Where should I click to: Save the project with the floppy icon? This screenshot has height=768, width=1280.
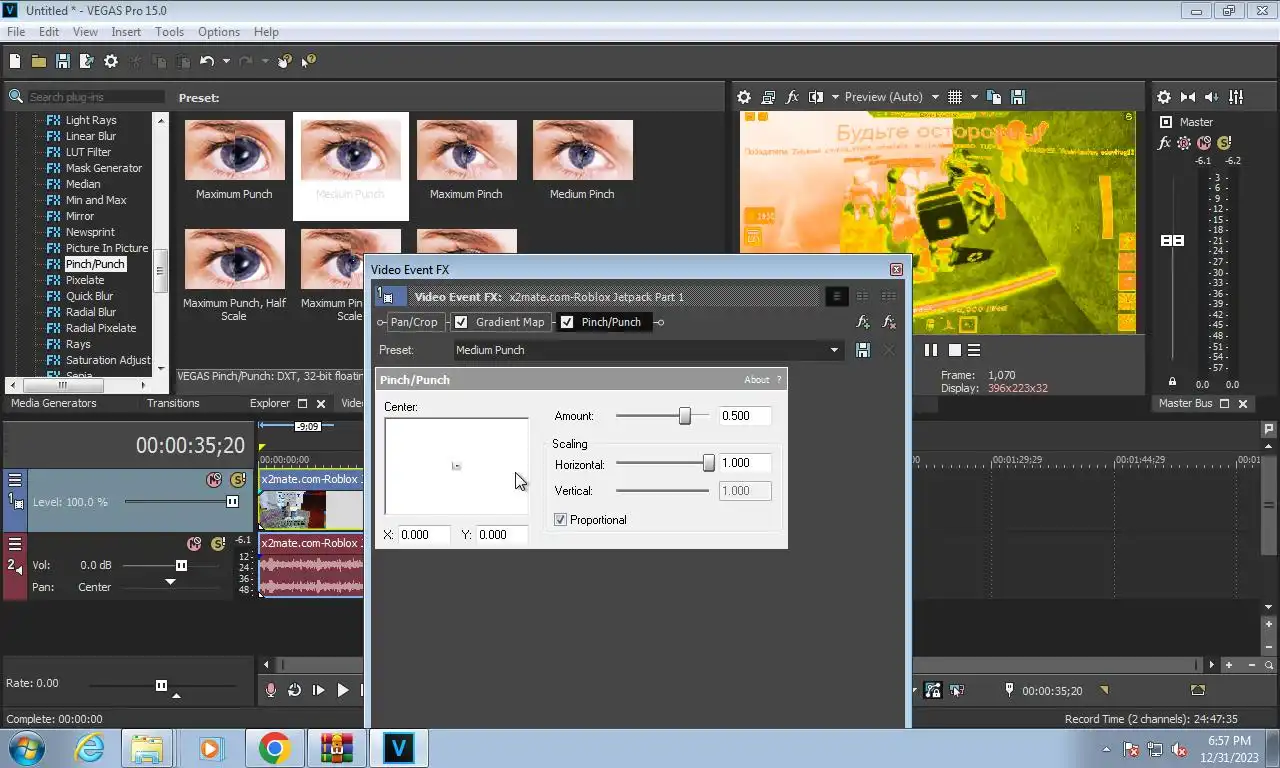[x=62, y=61]
